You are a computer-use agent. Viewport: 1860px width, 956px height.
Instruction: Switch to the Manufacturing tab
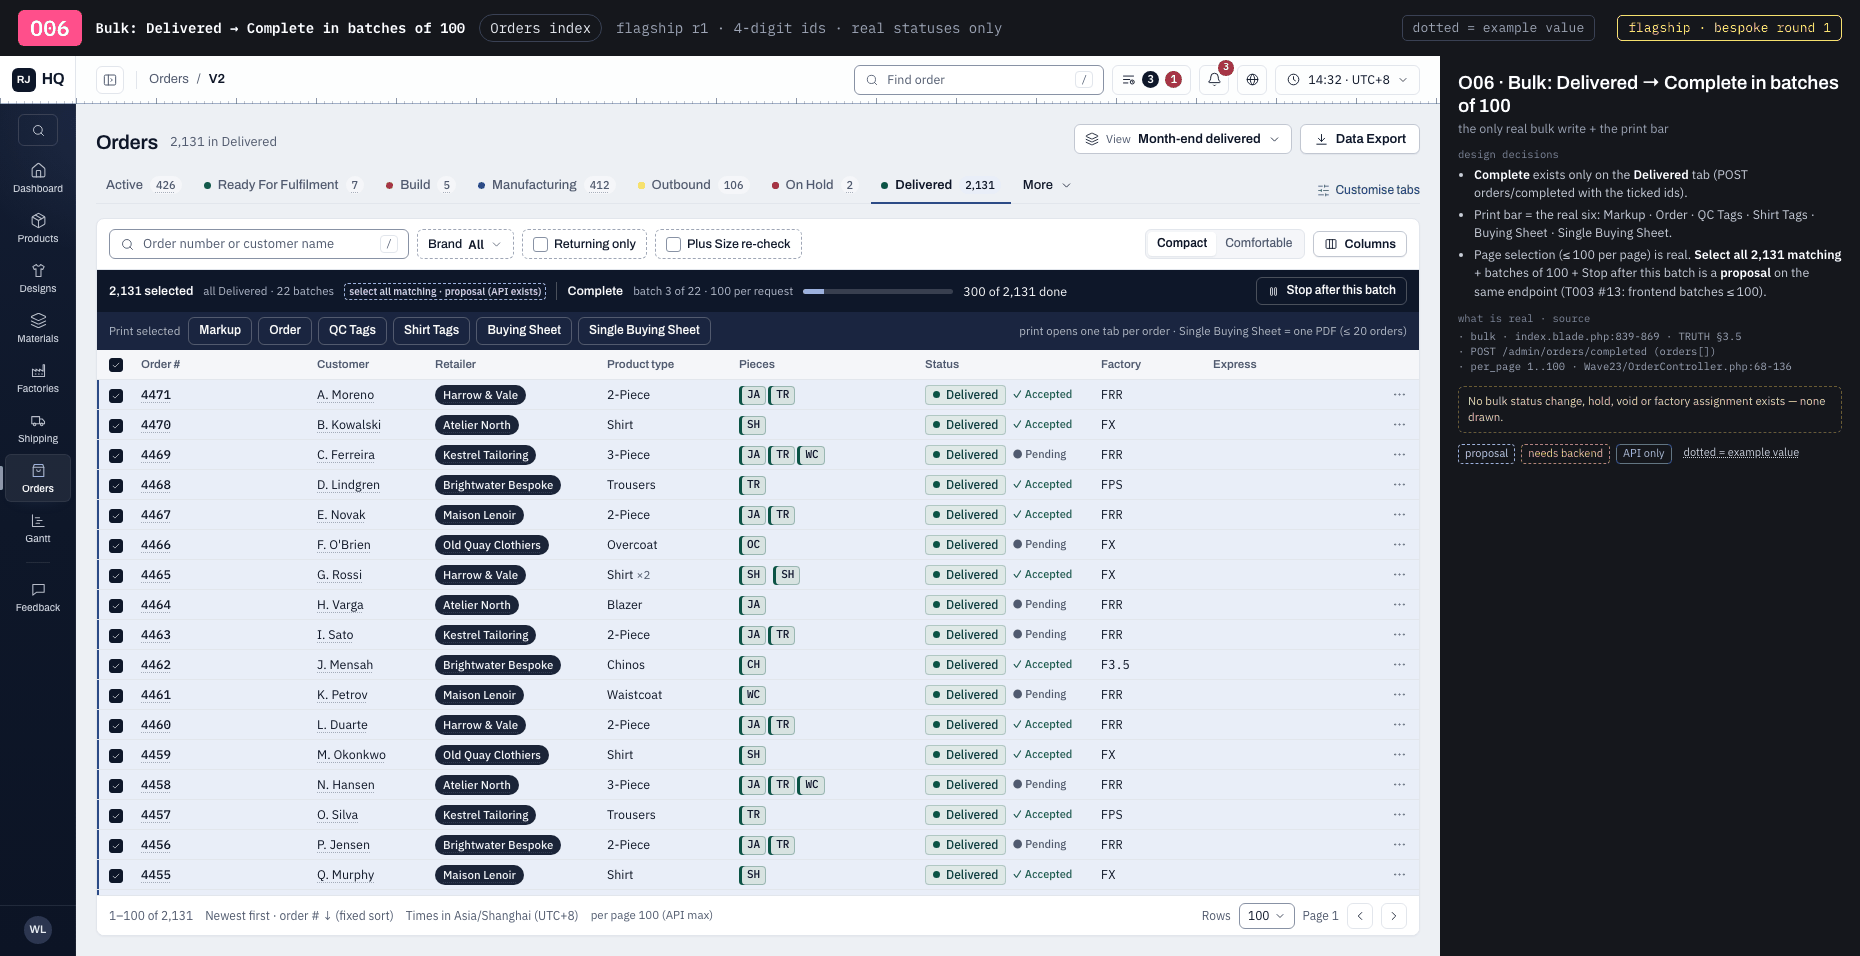tap(543, 185)
